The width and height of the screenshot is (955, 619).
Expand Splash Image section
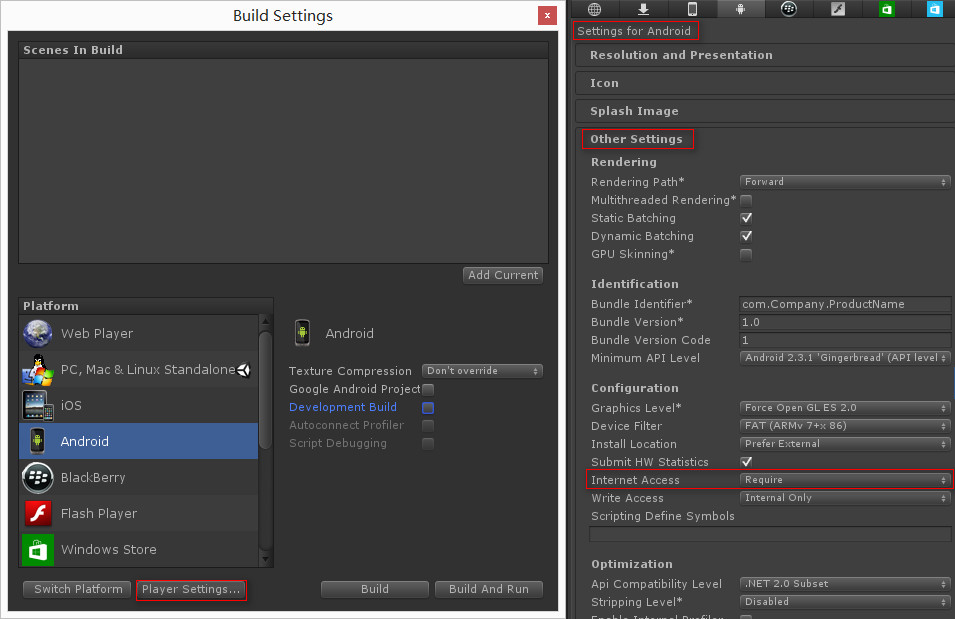[x=765, y=111]
